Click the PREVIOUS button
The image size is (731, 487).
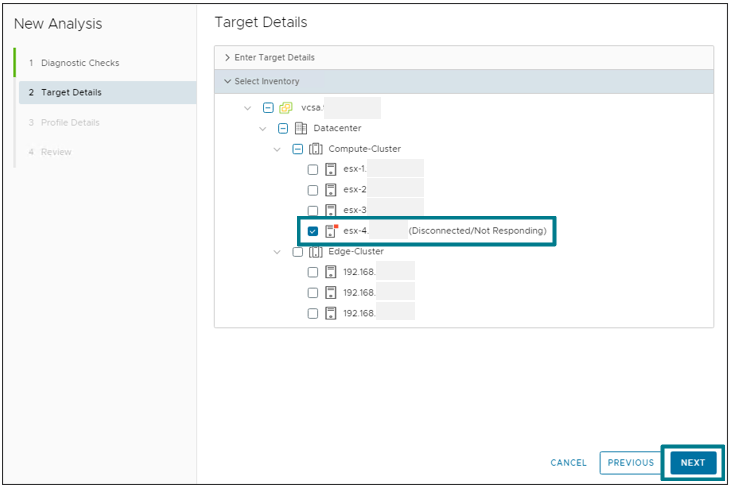(630, 463)
